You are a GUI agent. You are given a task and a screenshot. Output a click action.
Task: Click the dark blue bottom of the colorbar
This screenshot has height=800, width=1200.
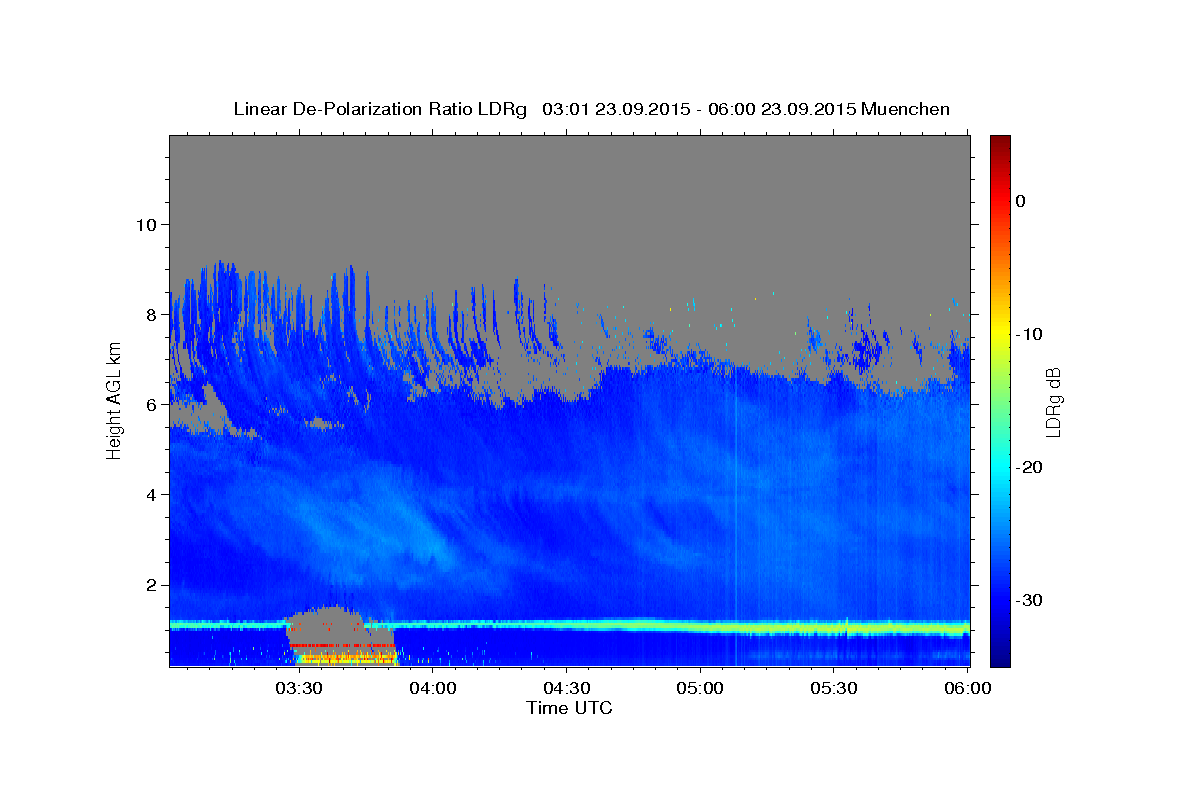[999, 658]
